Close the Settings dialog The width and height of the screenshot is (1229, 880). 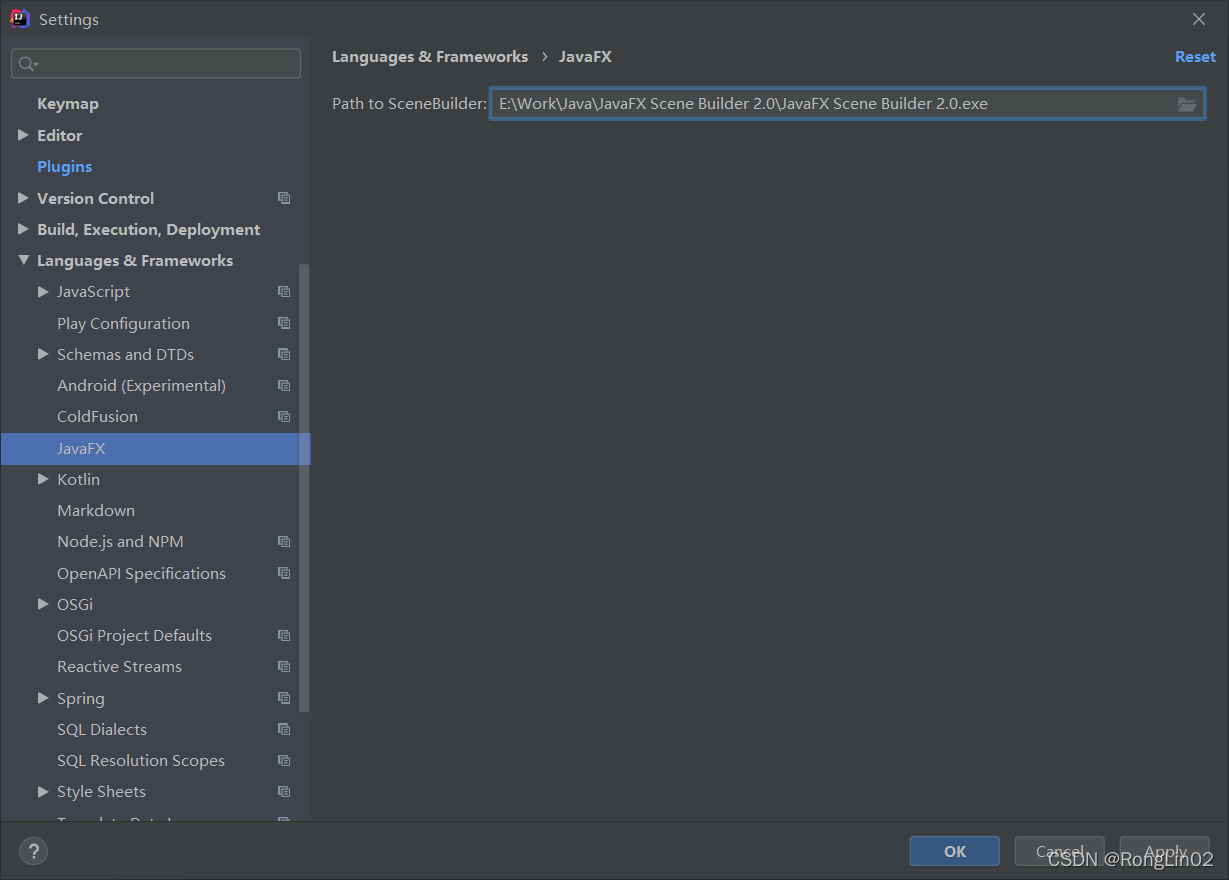coord(1199,19)
